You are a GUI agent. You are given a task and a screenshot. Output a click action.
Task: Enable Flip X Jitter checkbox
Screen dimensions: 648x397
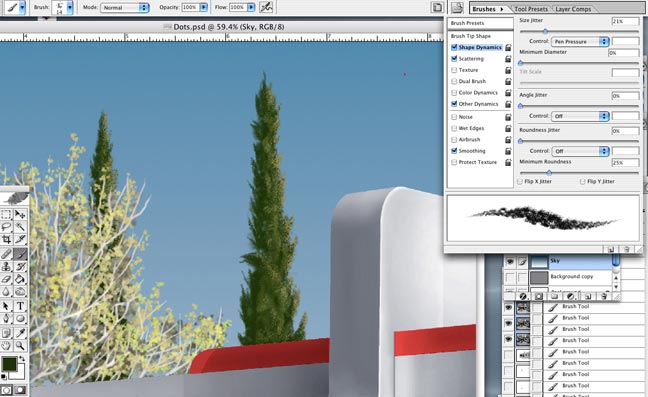tap(520, 181)
